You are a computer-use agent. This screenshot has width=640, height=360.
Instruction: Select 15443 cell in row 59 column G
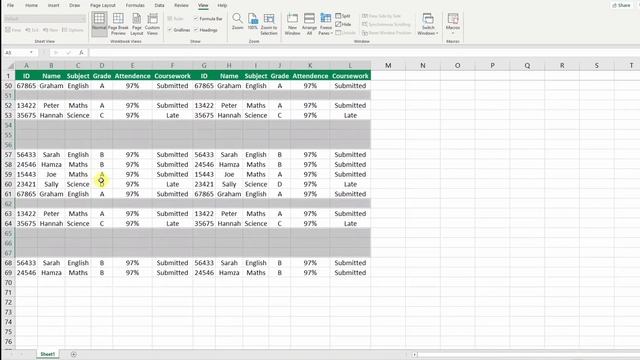point(204,174)
